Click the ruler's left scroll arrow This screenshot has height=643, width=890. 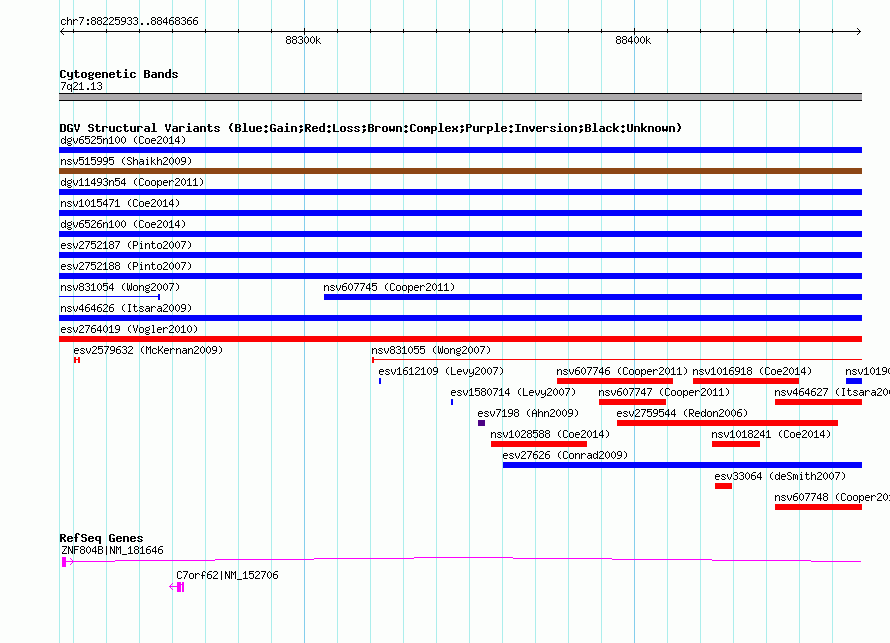pyautogui.click(x=63, y=32)
